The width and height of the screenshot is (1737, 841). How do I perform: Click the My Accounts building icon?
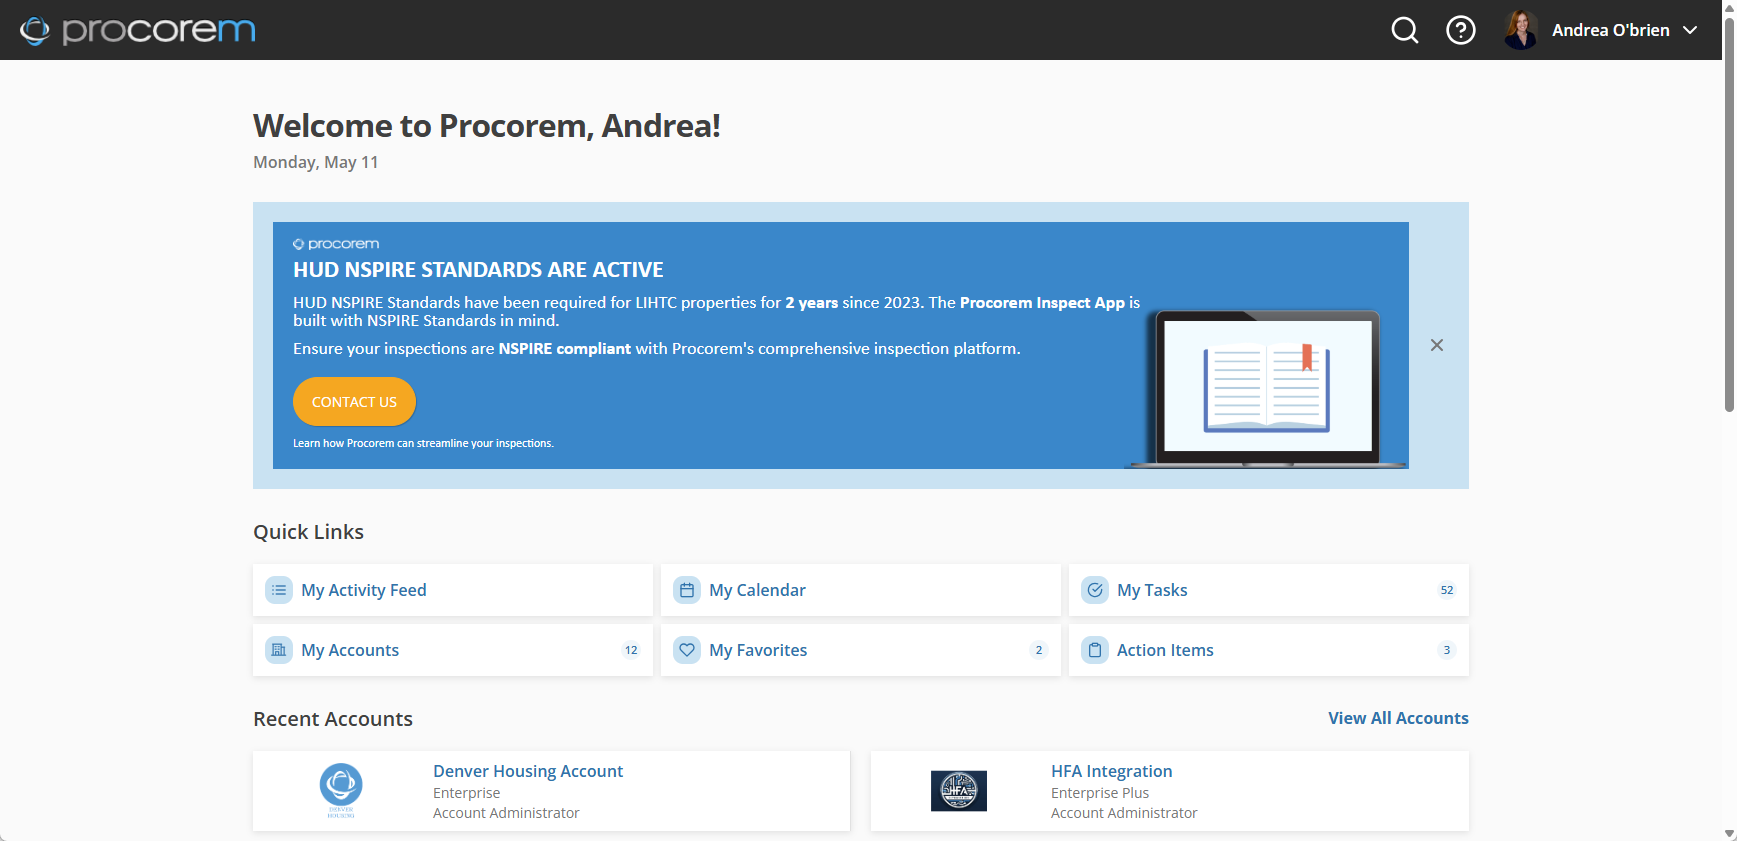(279, 650)
